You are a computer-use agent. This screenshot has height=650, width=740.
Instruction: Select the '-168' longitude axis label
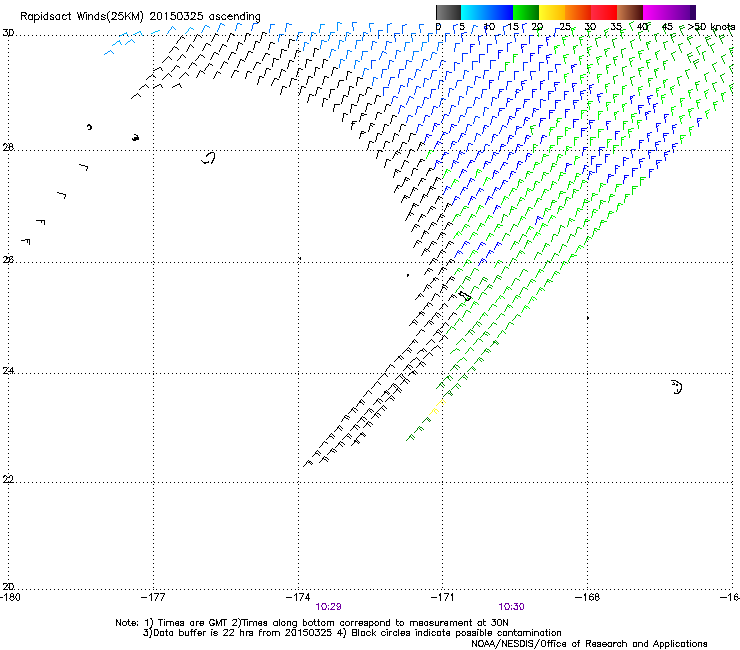click(x=588, y=597)
